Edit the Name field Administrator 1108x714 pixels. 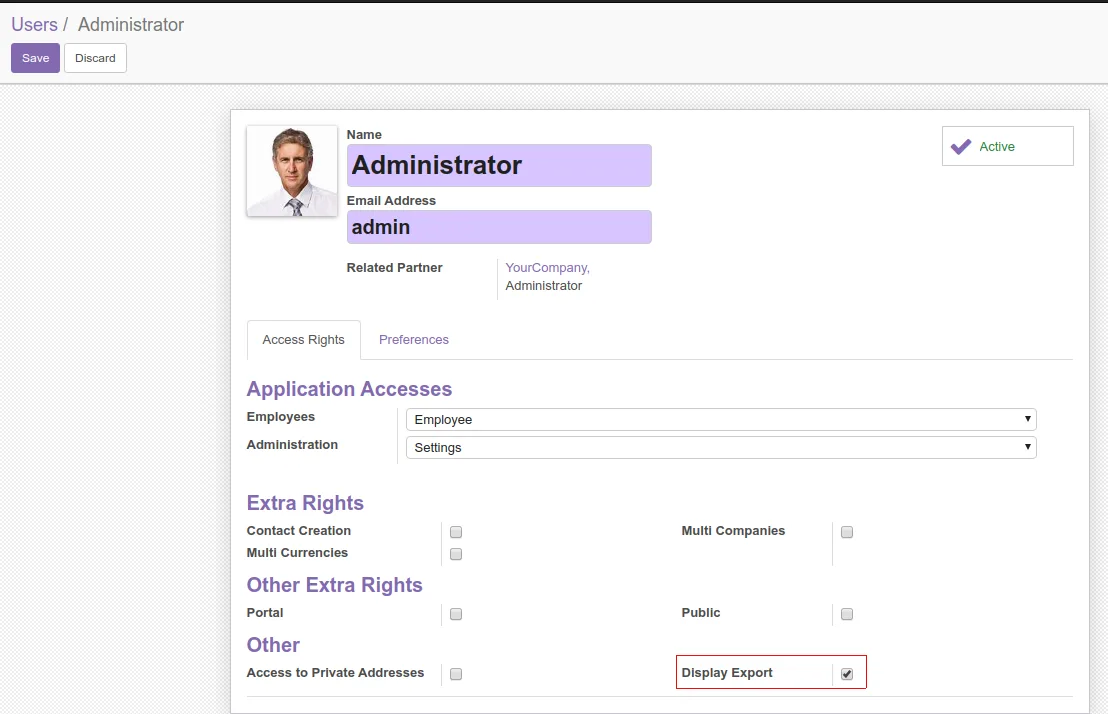pyautogui.click(x=499, y=165)
